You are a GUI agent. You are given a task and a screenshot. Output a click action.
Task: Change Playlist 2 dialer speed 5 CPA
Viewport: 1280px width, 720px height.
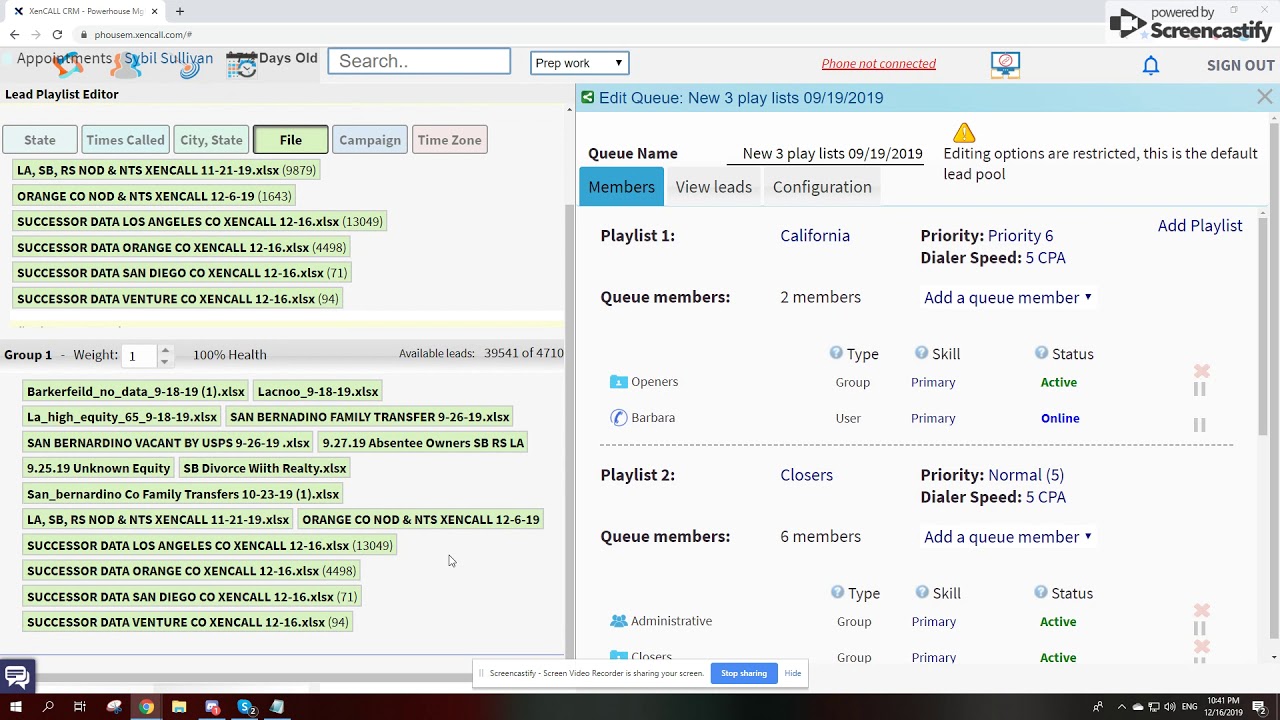(1045, 496)
